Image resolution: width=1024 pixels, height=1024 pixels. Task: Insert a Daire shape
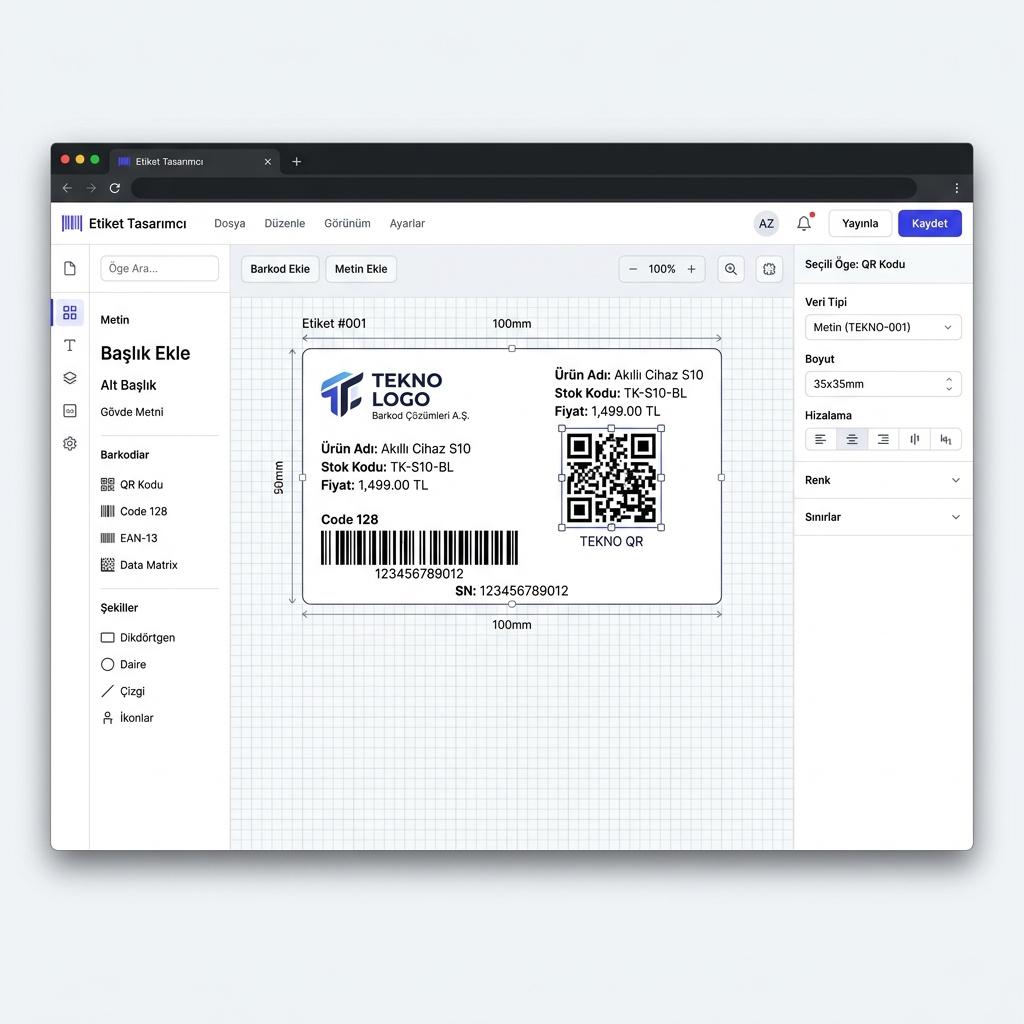pos(124,664)
